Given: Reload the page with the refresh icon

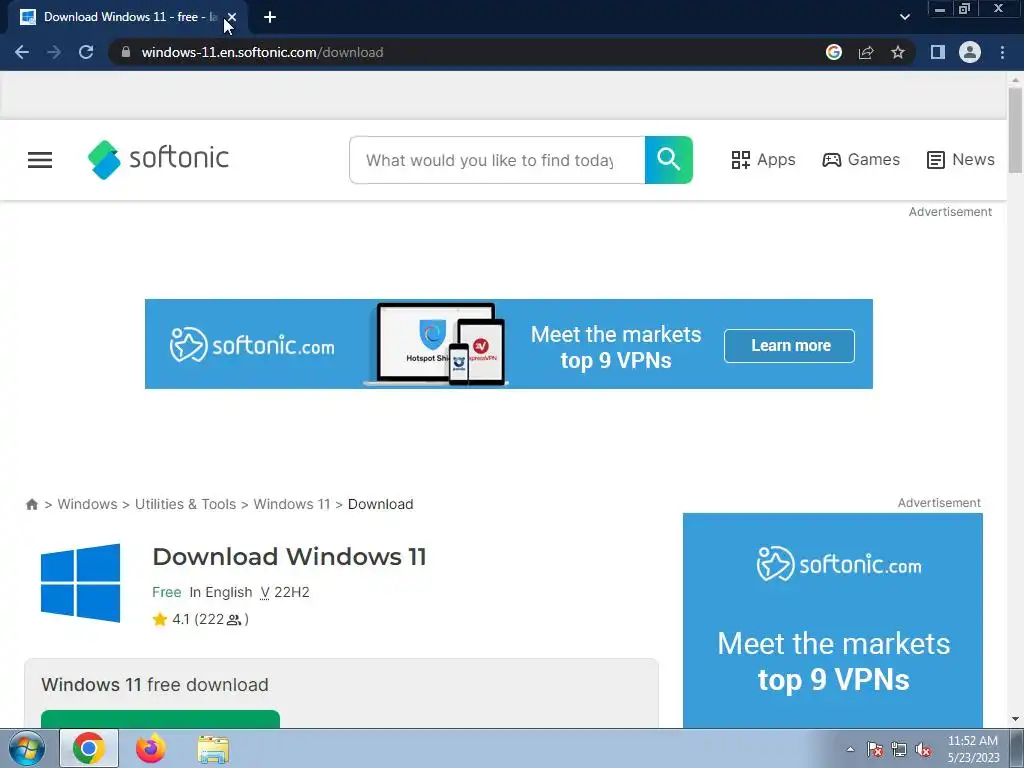Looking at the screenshot, I should click(86, 52).
